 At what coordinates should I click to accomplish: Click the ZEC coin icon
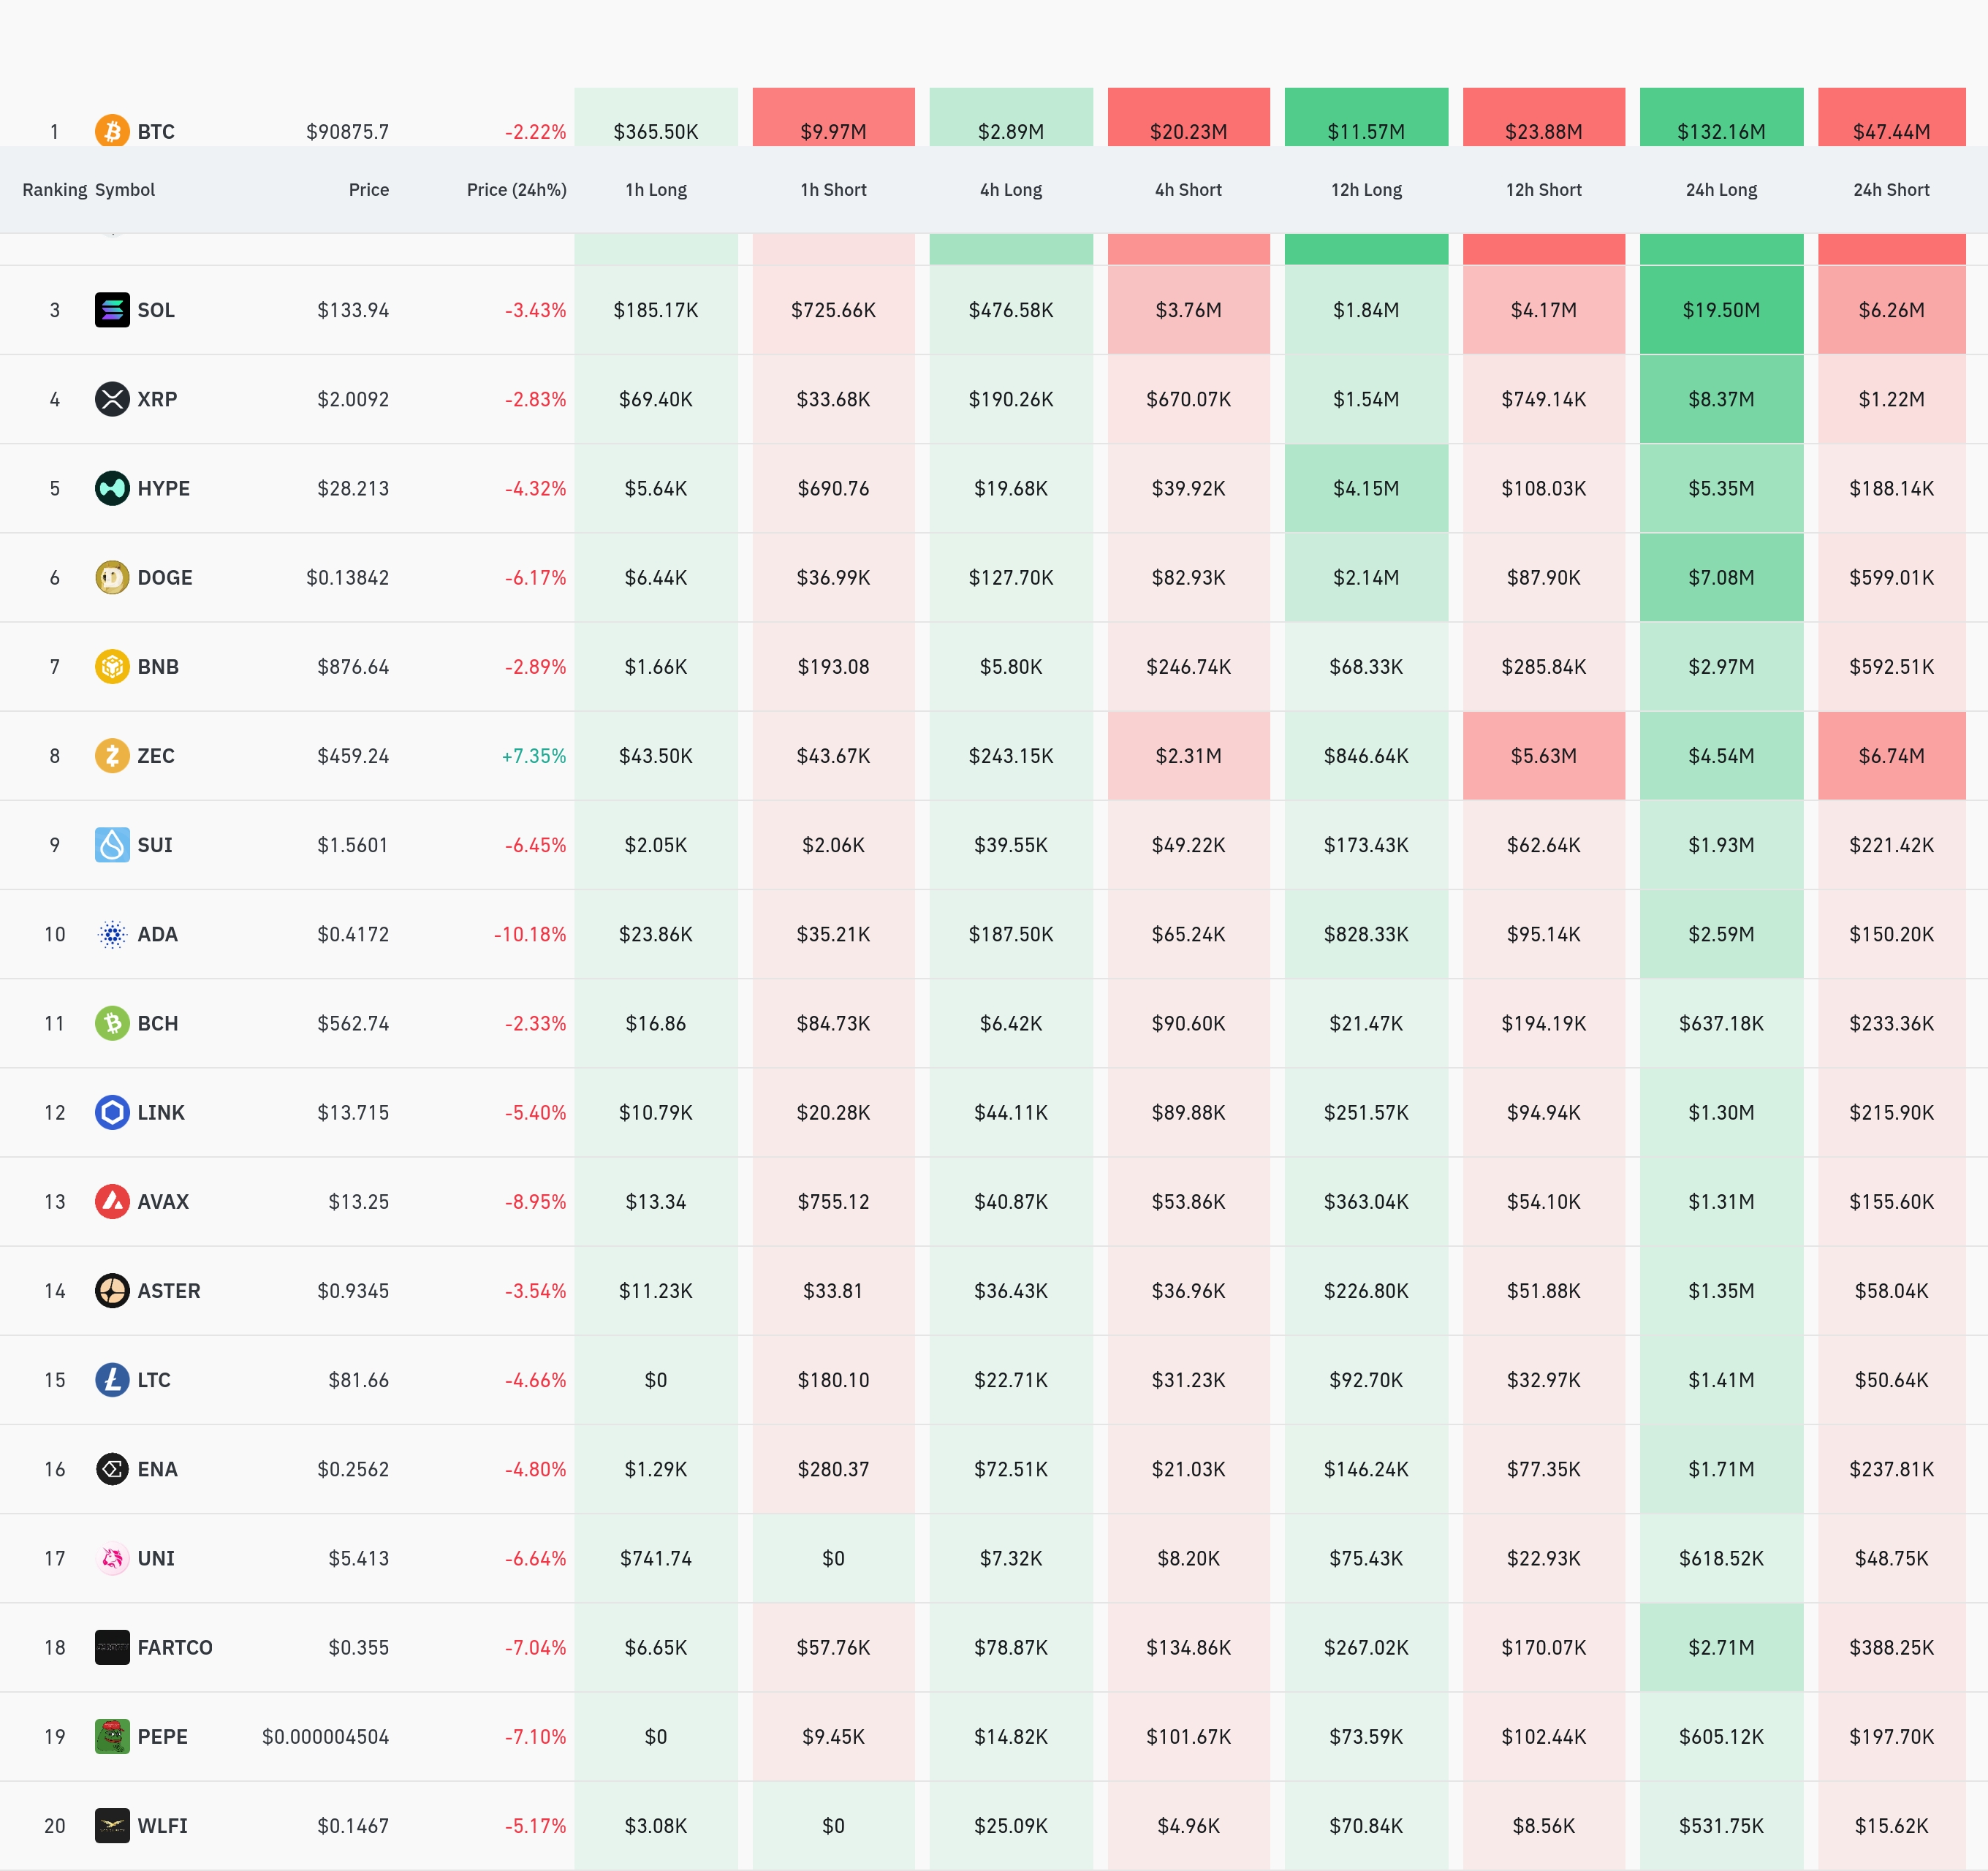coord(112,755)
